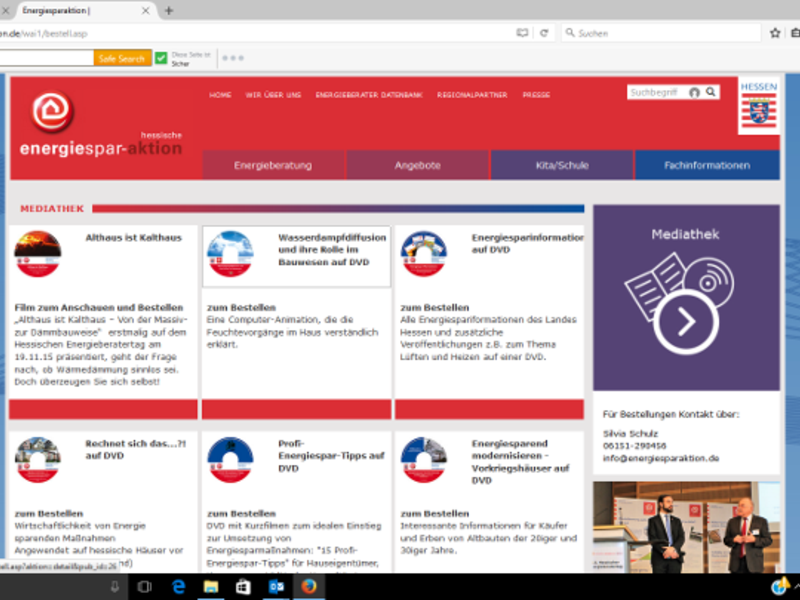Click the email info@energiesparaktion.de
The image size is (800, 600).
tap(661, 458)
